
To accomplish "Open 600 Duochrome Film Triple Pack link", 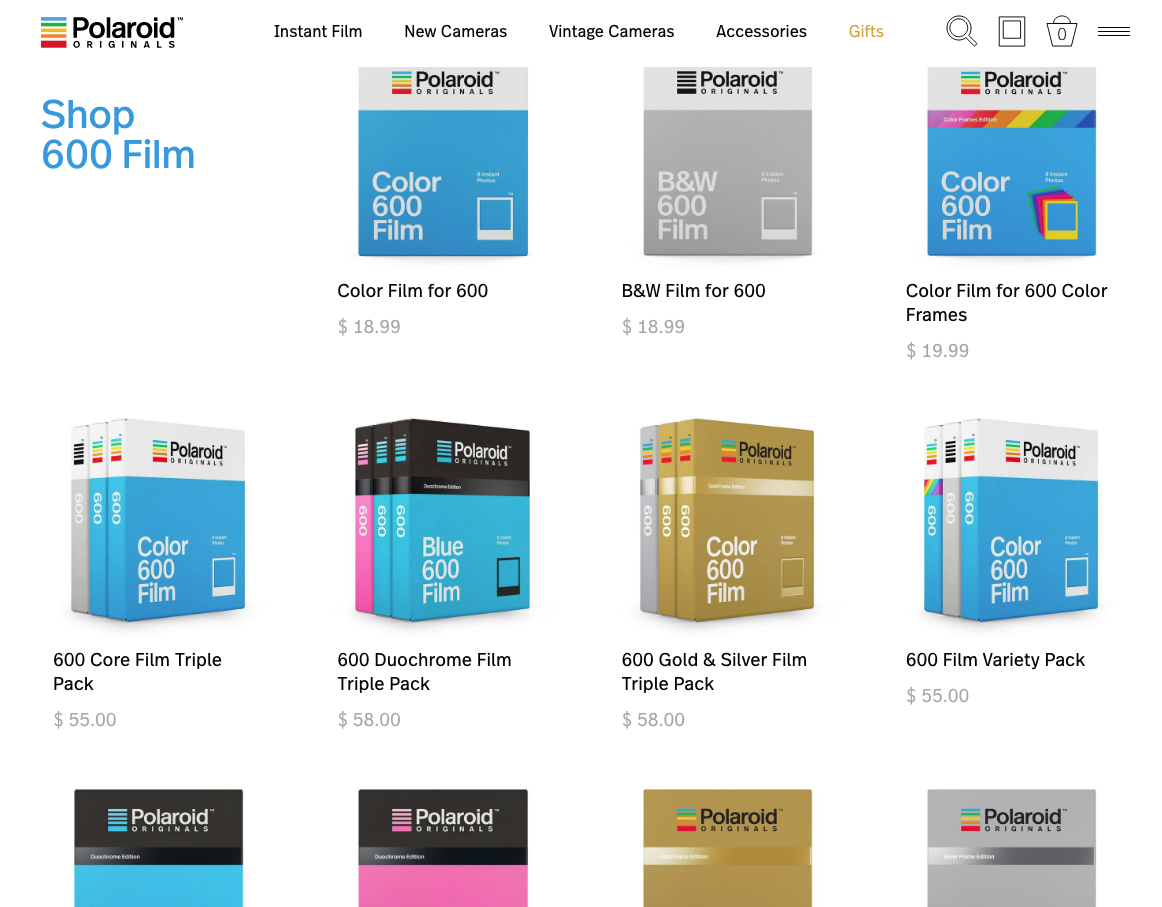I will [424, 671].
